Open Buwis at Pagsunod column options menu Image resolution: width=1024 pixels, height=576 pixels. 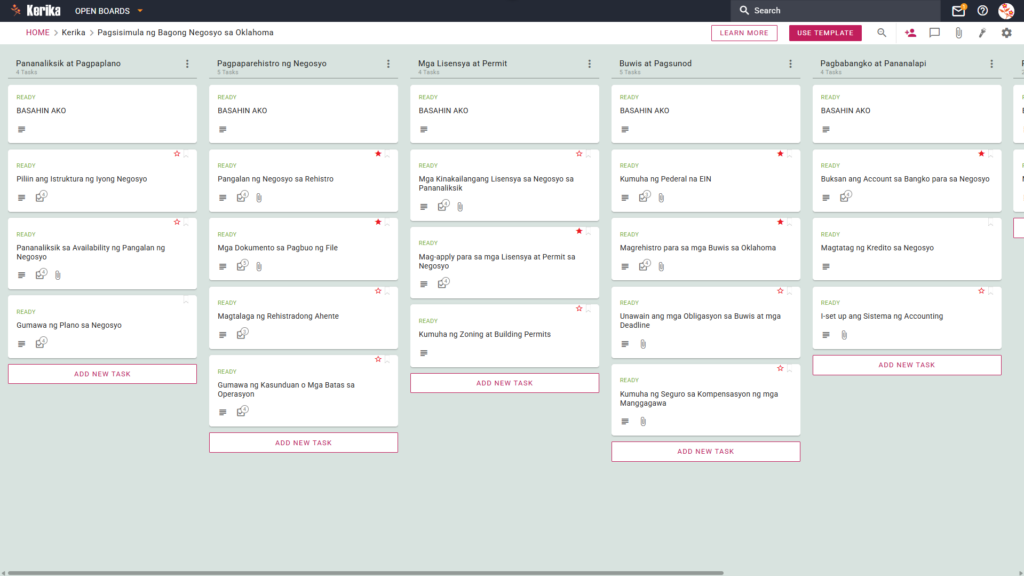tap(790, 64)
